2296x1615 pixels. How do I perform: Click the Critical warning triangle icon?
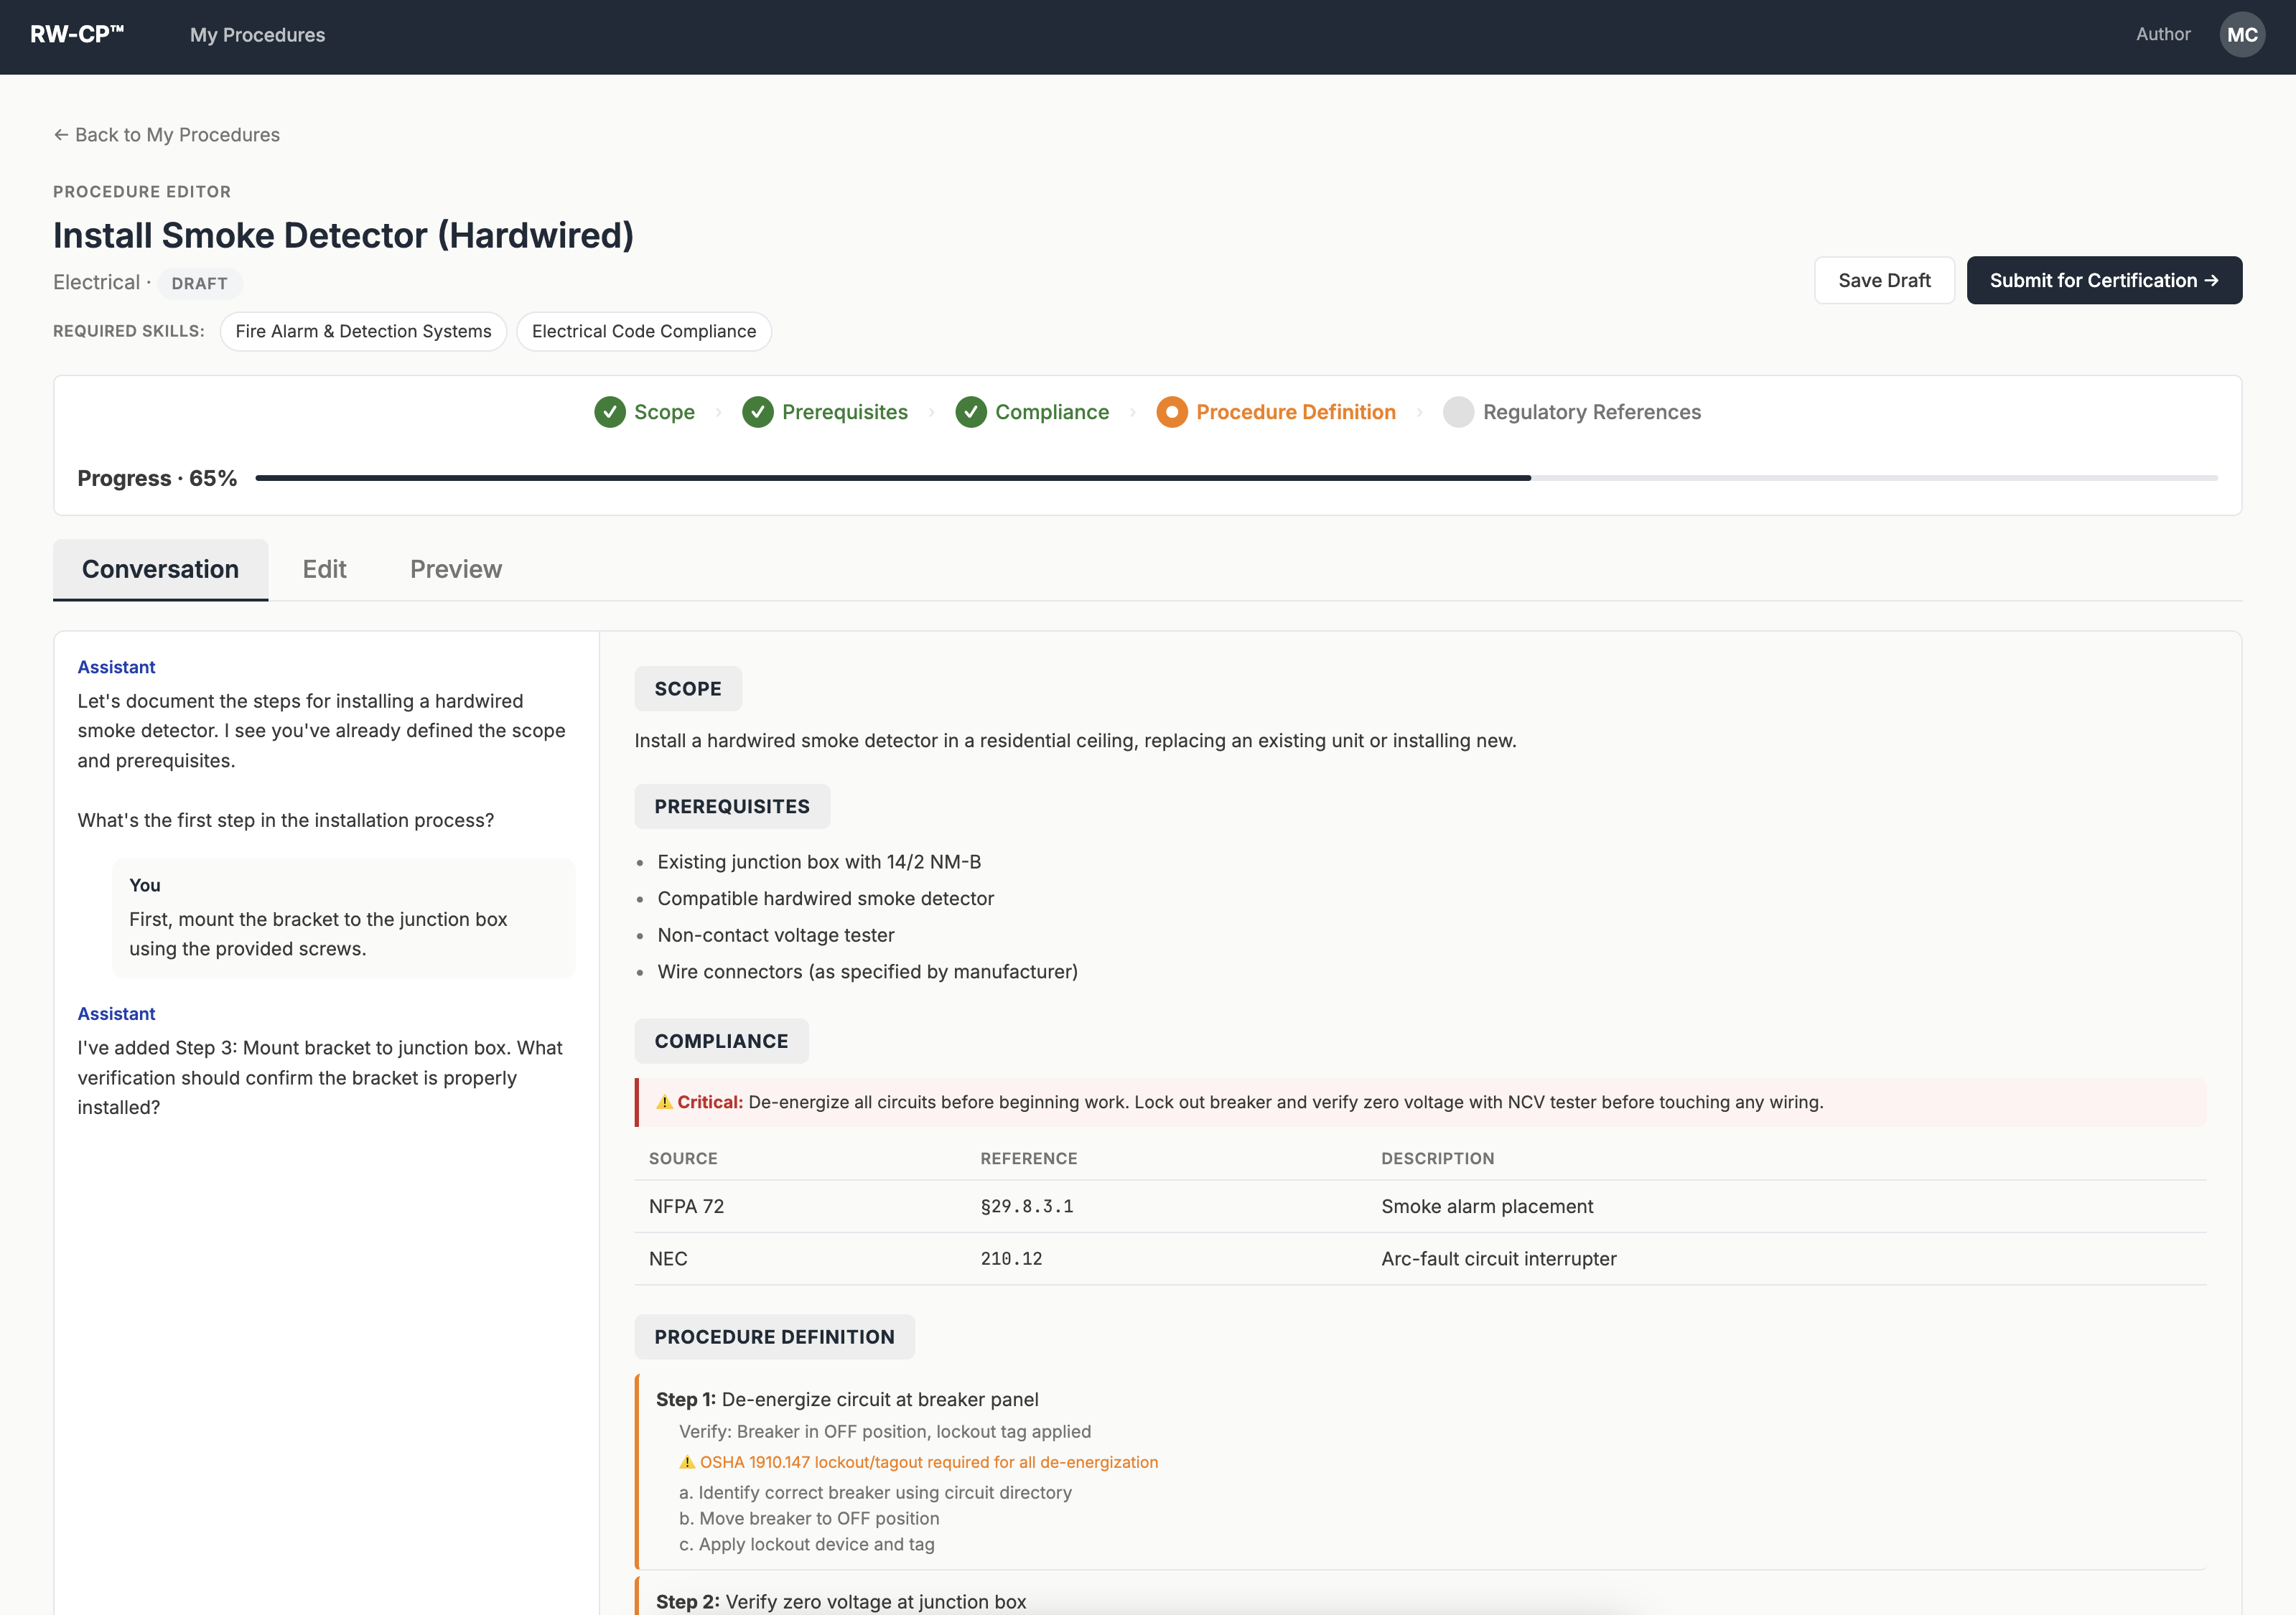[x=664, y=1102]
